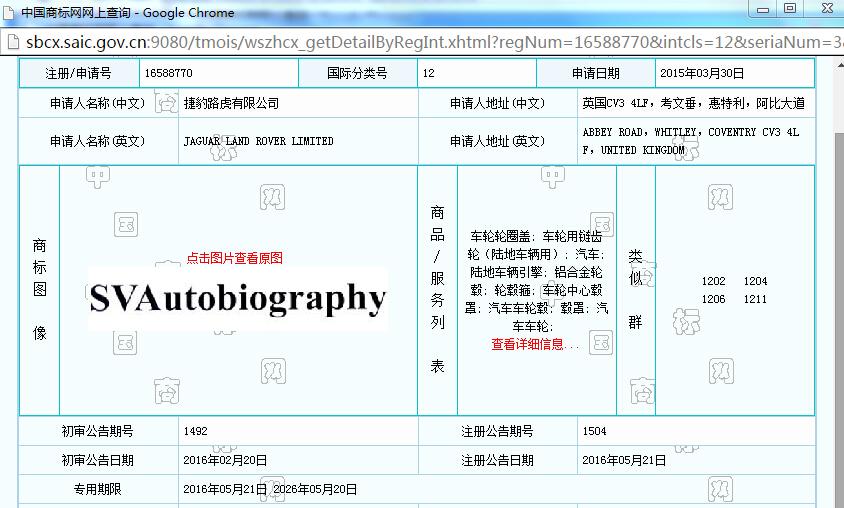The image size is (844, 508).
Task: Click registration announcement issue number 1504
Action: point(593,431)
